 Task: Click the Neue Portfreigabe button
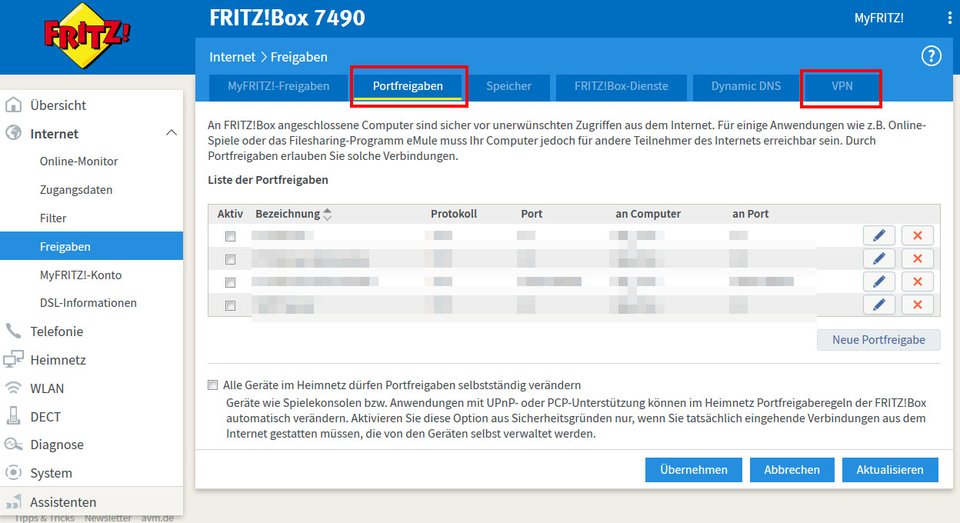(x=879, y=340)
